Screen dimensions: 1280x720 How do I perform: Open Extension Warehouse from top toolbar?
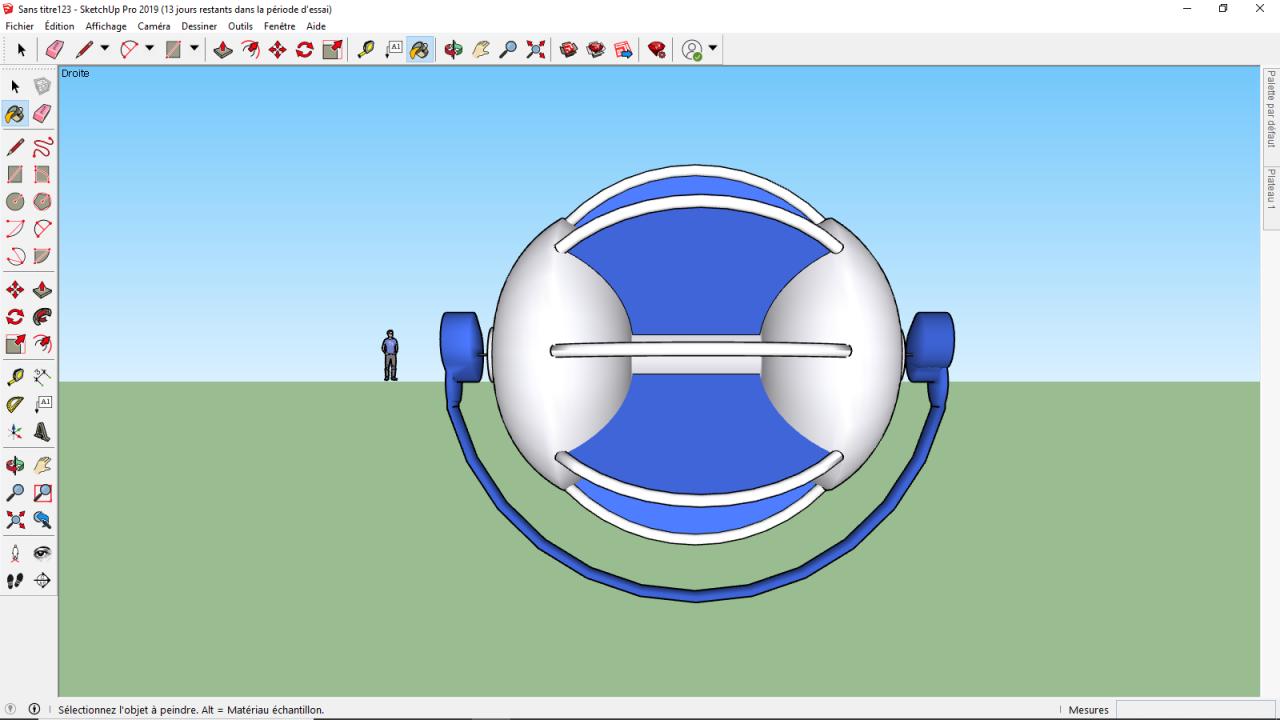[596, 49]
